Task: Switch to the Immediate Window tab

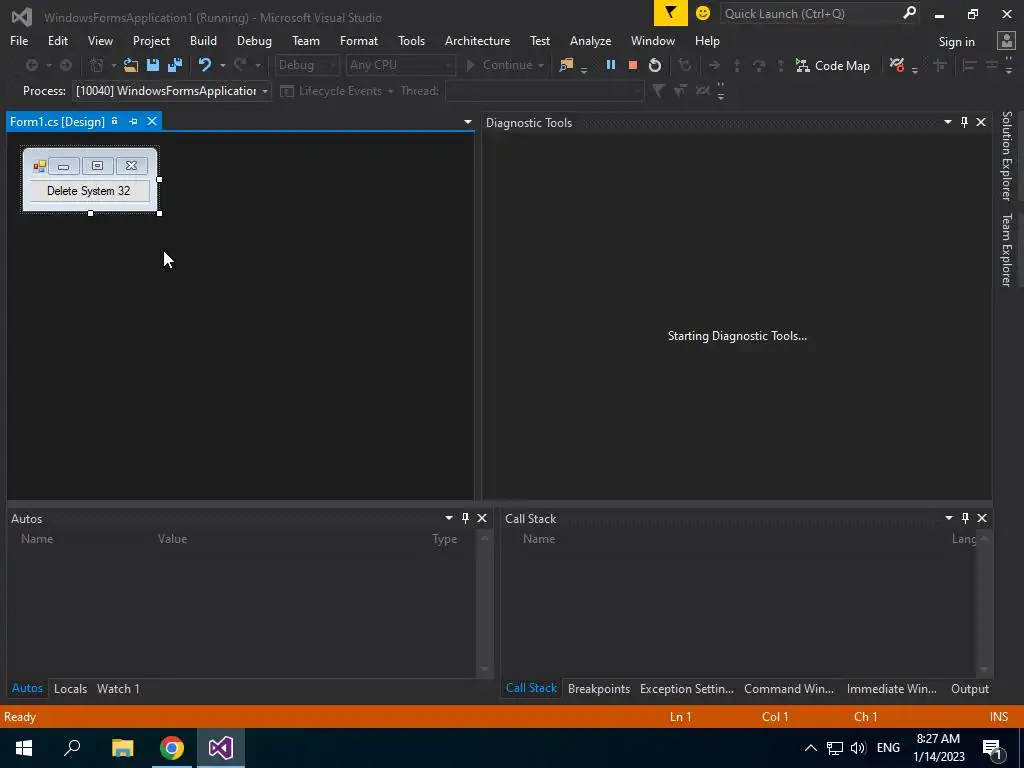Action: [x=891, y=688]
